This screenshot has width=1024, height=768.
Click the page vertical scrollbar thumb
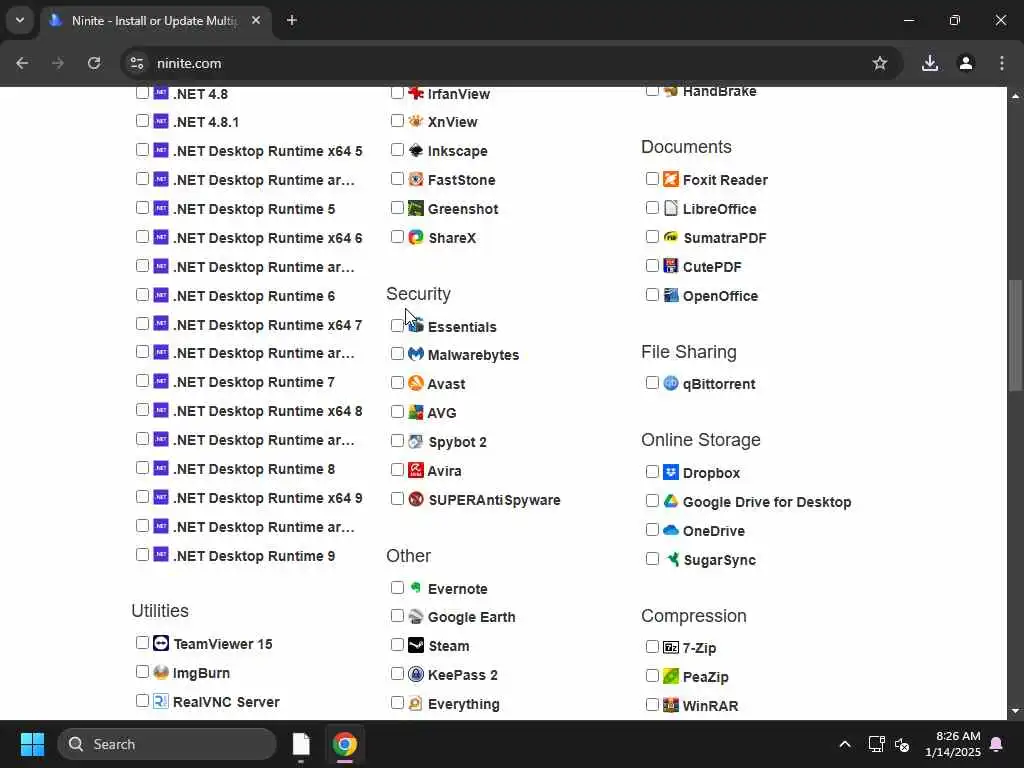coord(1015,335)
